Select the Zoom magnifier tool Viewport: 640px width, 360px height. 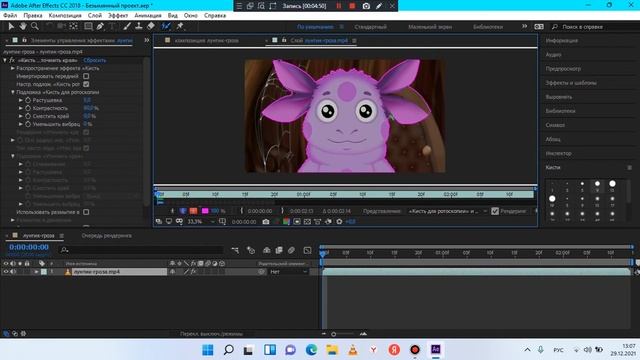tap(35, 26)
